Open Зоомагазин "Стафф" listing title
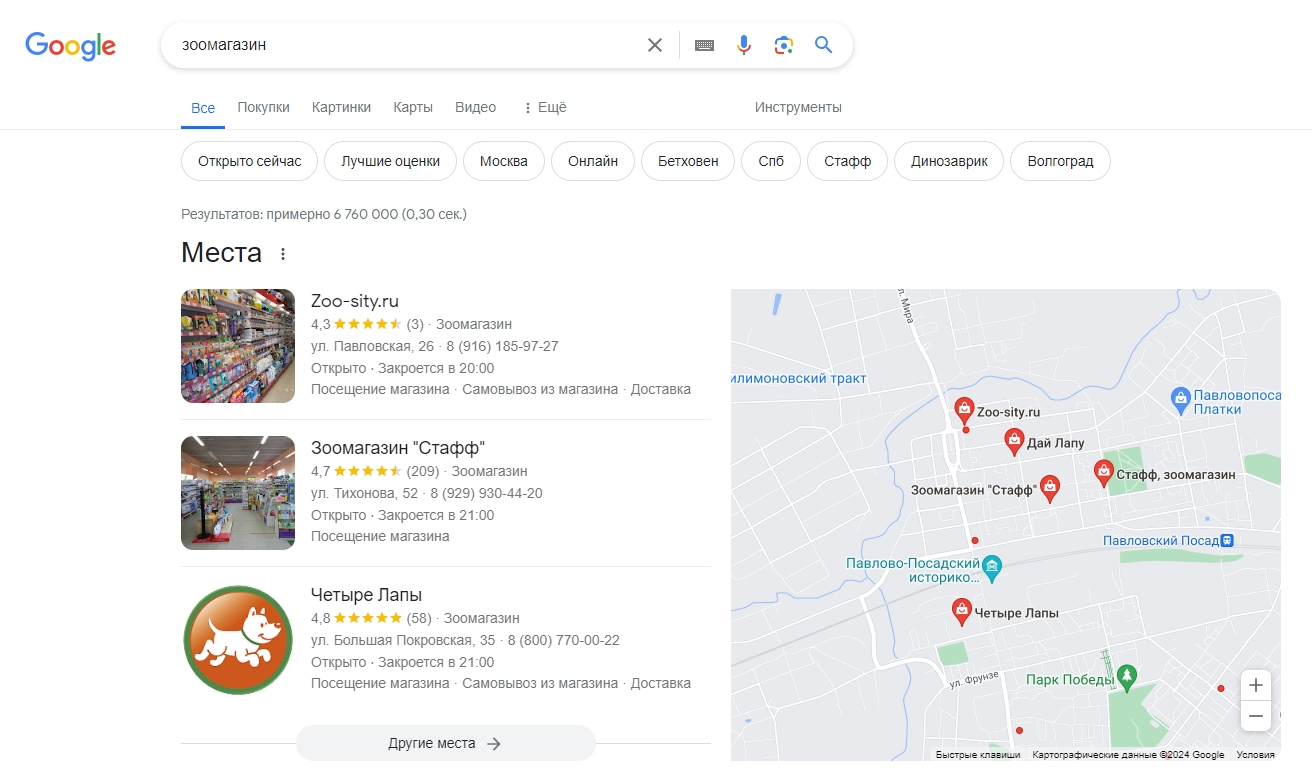1312x783 pixels. (x=398, y=448)
